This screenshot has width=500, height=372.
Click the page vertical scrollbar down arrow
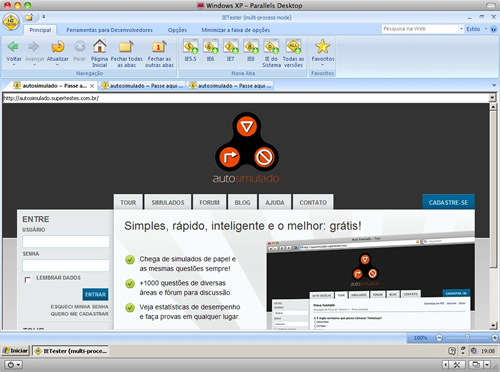tap(493, 326)
